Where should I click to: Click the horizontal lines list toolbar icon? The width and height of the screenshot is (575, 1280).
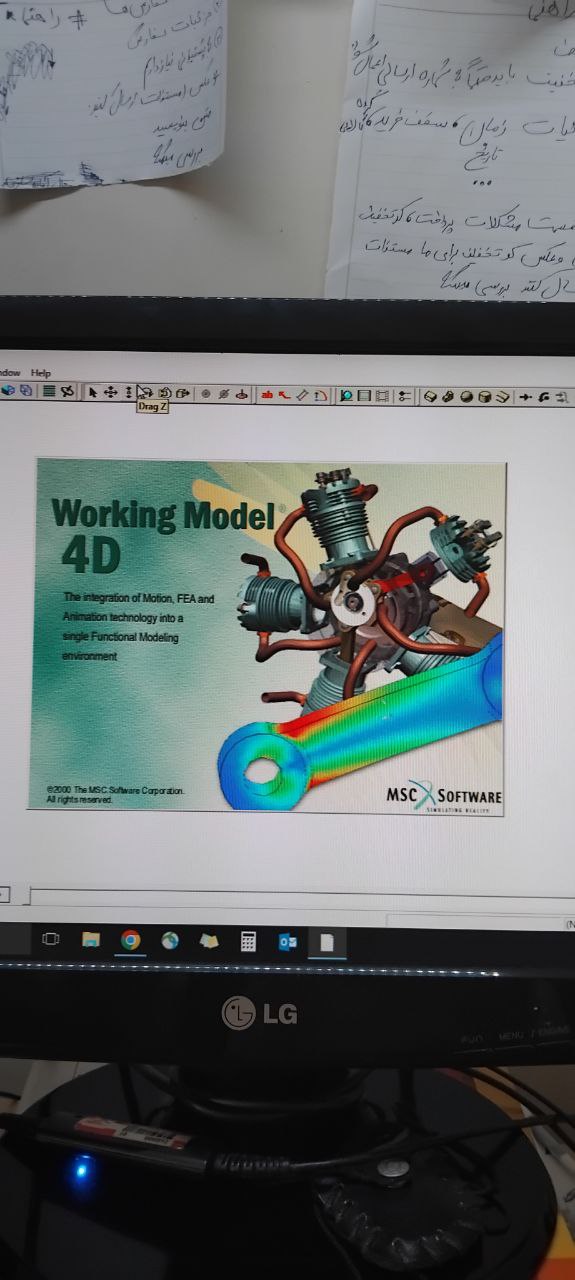[48, 393]
